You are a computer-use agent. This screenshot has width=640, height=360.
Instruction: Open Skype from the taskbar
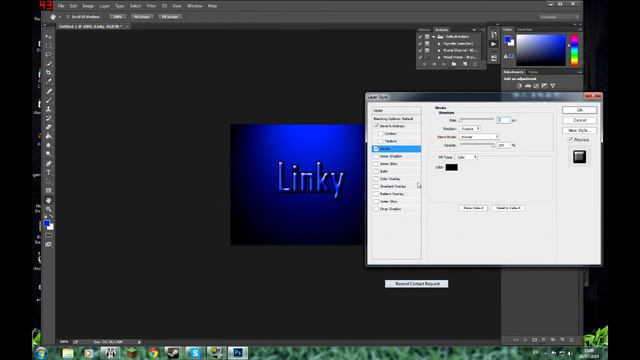coord(195,353)
